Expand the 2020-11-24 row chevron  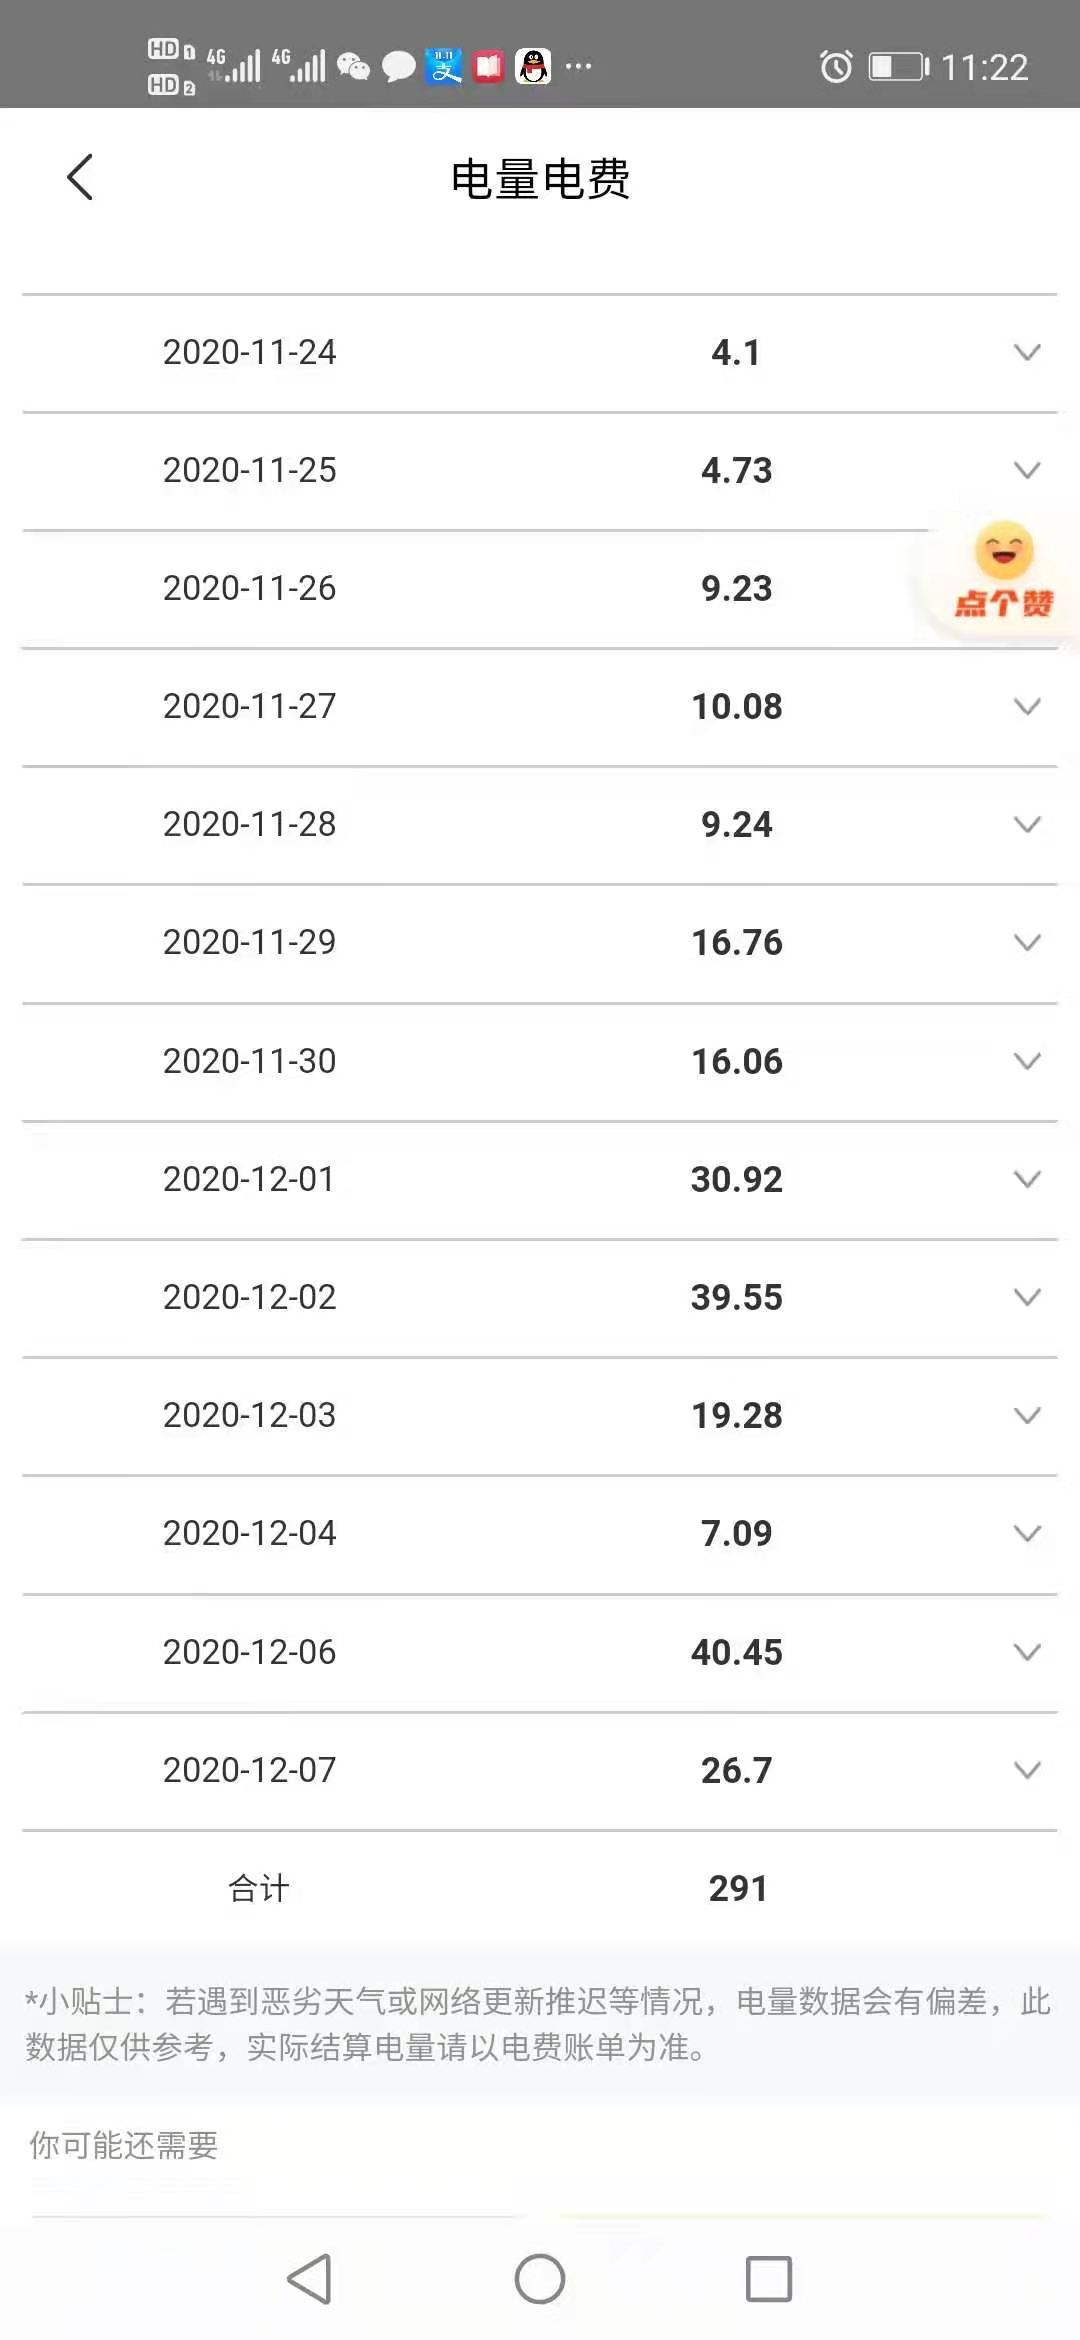pyautogui.click(x=1027, y=352)
